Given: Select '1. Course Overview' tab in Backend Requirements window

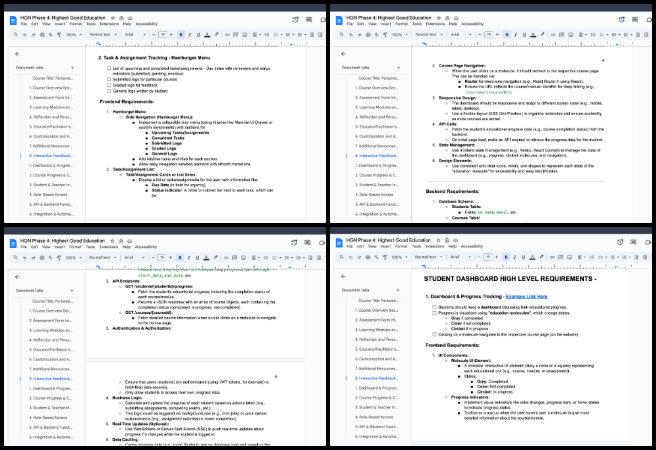Looking at the screenshot, I should click(377, 88).
